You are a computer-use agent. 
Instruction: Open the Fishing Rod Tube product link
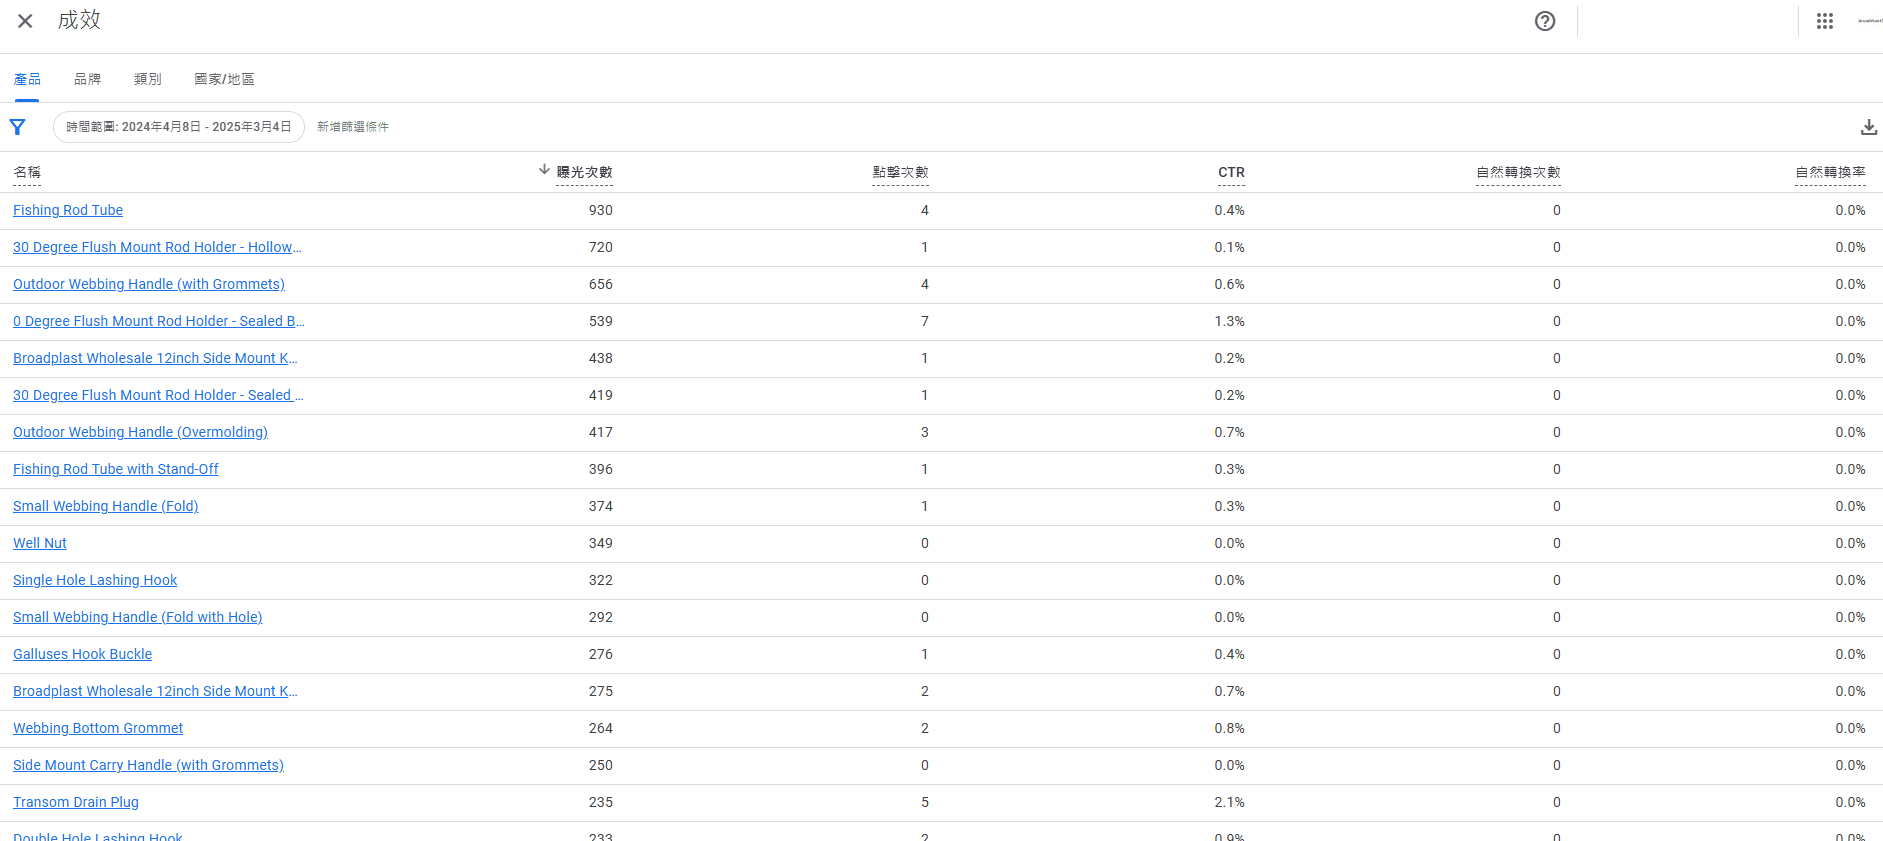tap(68, 210)
